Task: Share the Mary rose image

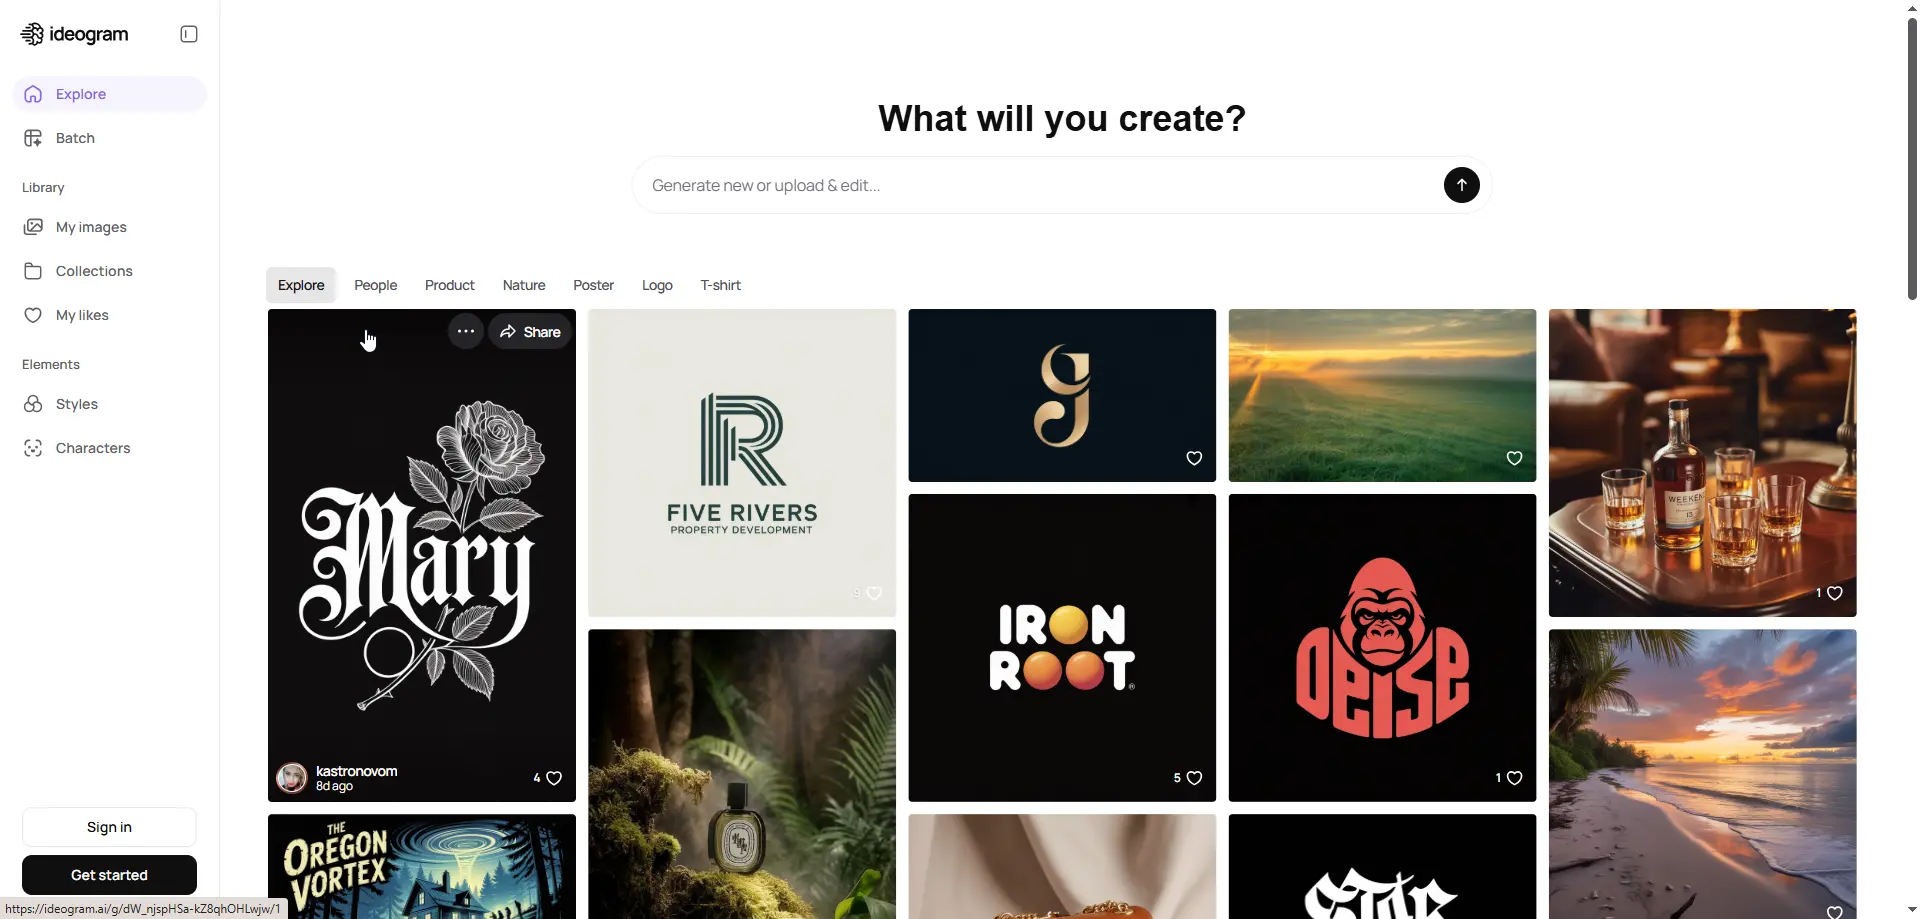Action: pos(530,332)
